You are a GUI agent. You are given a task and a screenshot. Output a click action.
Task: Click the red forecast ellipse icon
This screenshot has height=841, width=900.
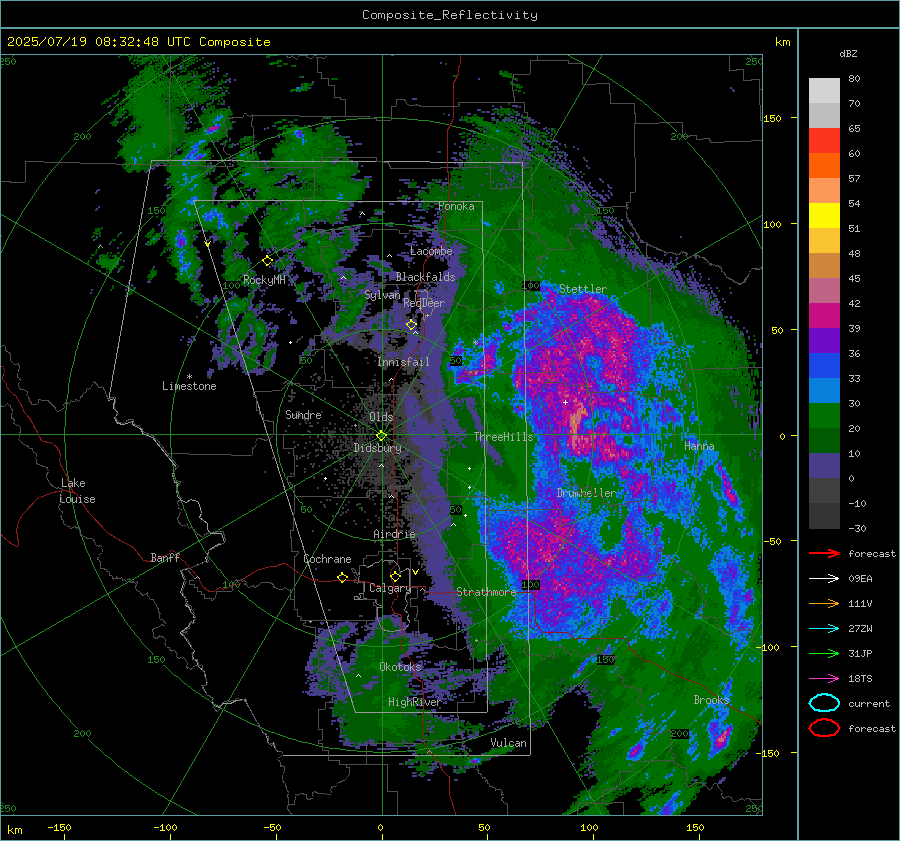(x=824, y=728)
